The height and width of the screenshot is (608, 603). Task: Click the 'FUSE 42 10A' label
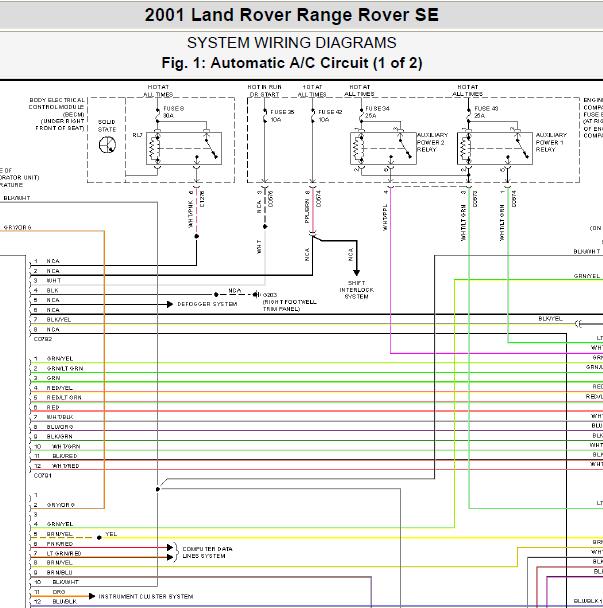(330, 116)
